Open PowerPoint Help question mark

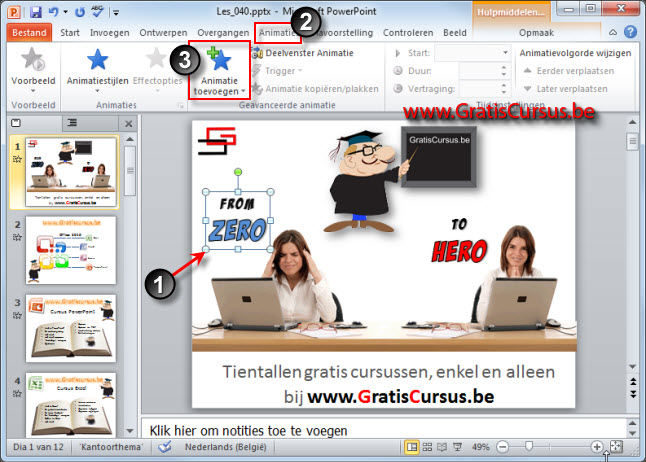[630, 32]
